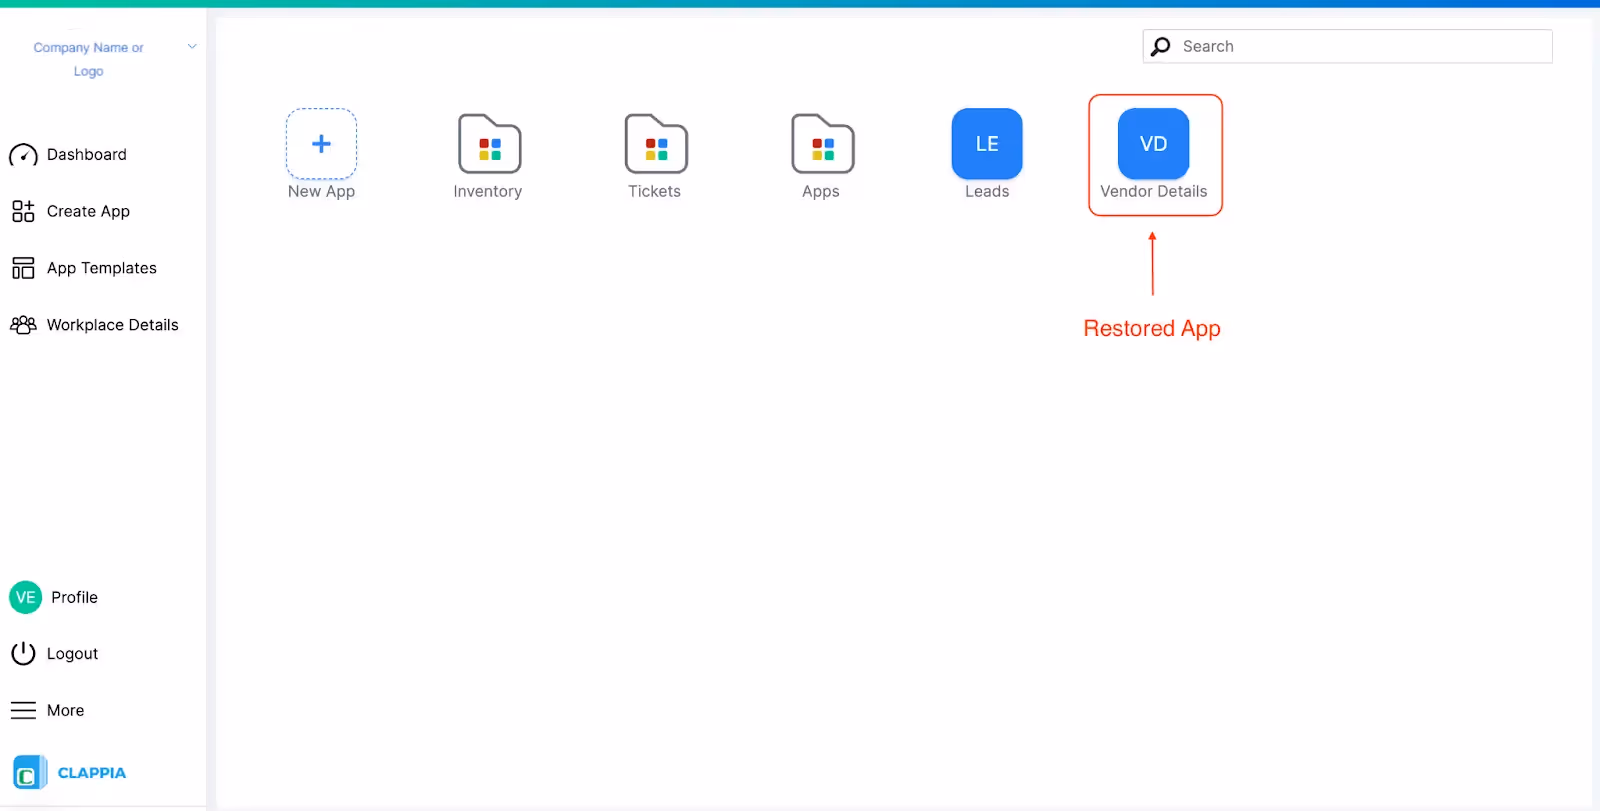Expand the company name dropdown chevron
Viewport: 1600px width, 811px height.
click(x=192, y=47)
